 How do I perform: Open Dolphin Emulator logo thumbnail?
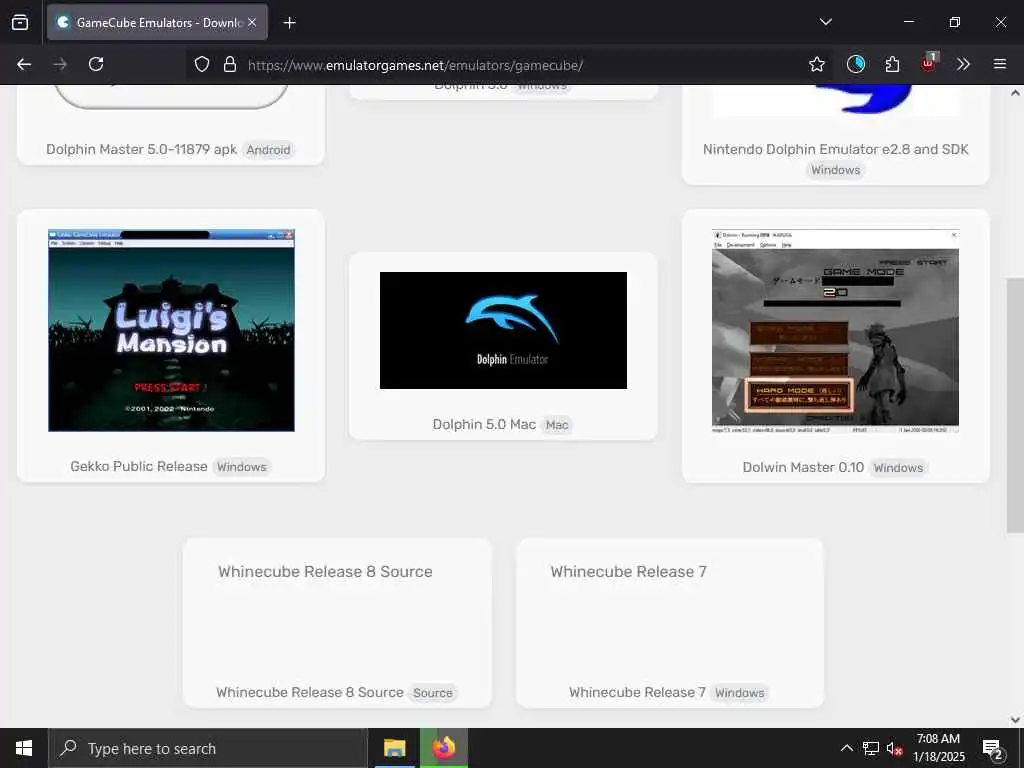point(503,330)
